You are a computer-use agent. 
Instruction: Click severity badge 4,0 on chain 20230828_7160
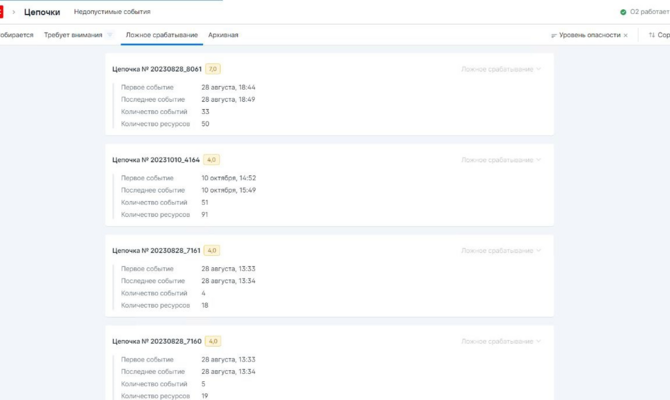click(212, 341)
